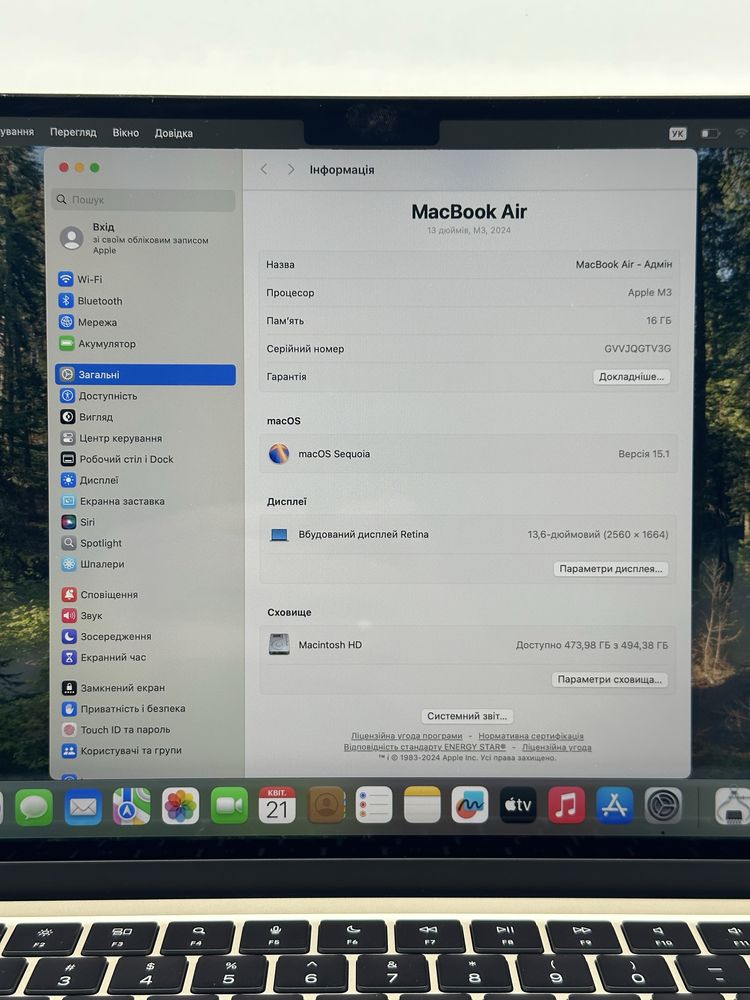Click the battery status icon
Image resolution: width=750 pixels, height=1000 pixels.
710,133
